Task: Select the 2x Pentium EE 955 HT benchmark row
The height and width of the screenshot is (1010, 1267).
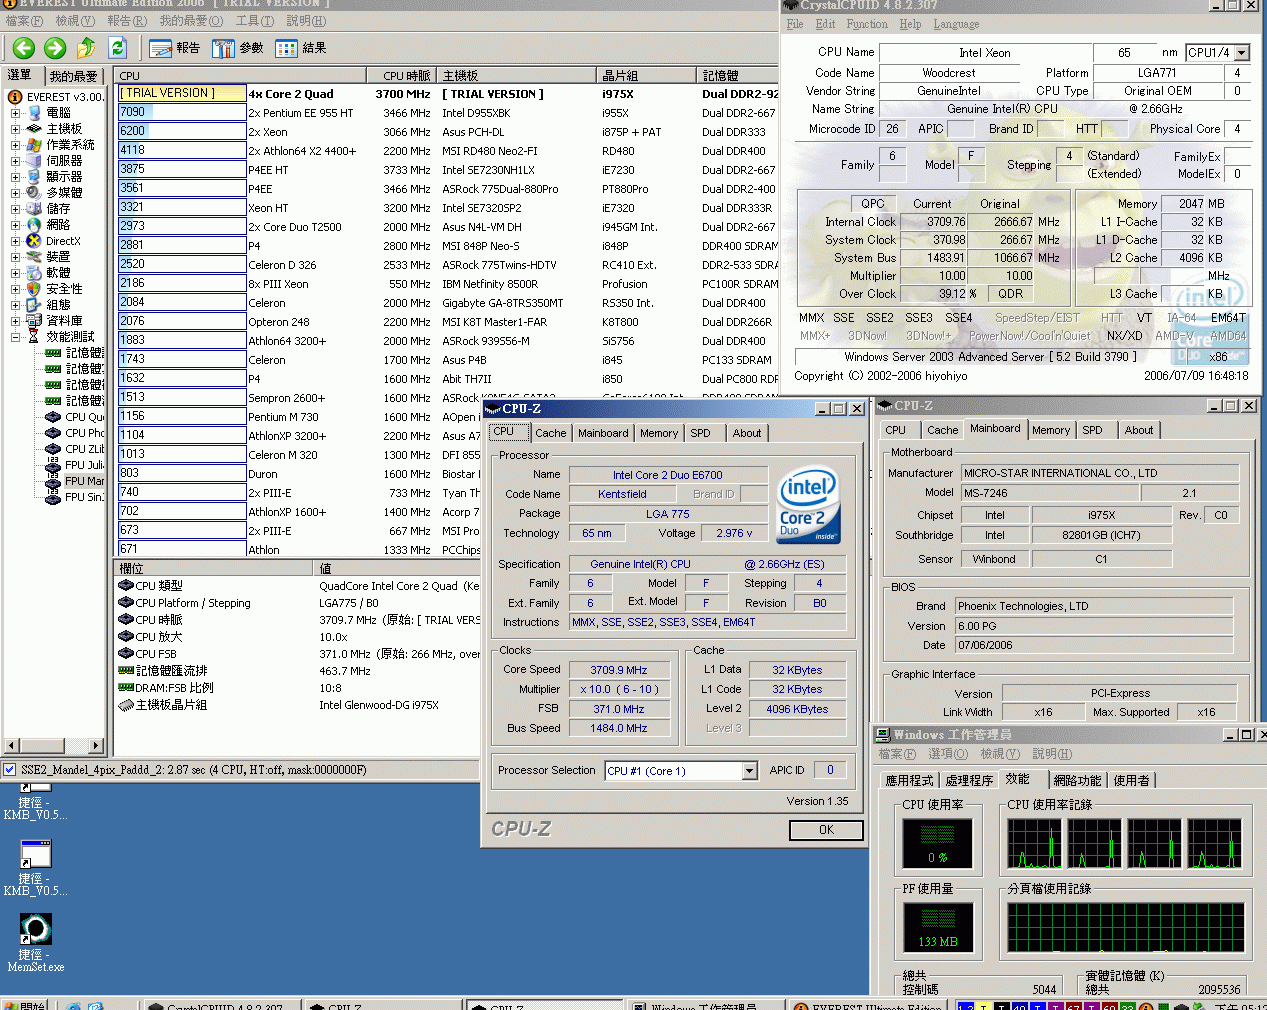Action: point(449,113)
